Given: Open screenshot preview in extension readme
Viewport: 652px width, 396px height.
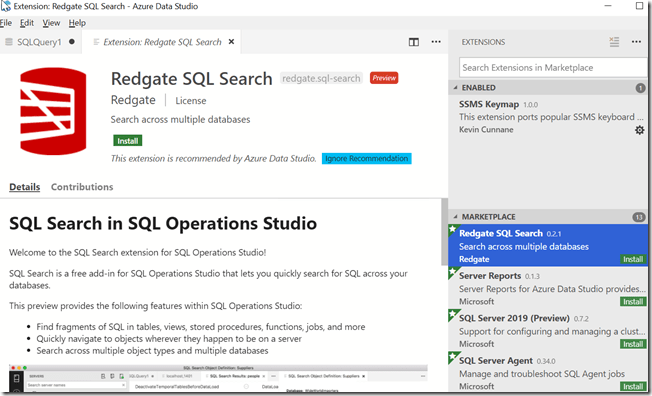Looking at the screenshot, I should coord(218,379).
